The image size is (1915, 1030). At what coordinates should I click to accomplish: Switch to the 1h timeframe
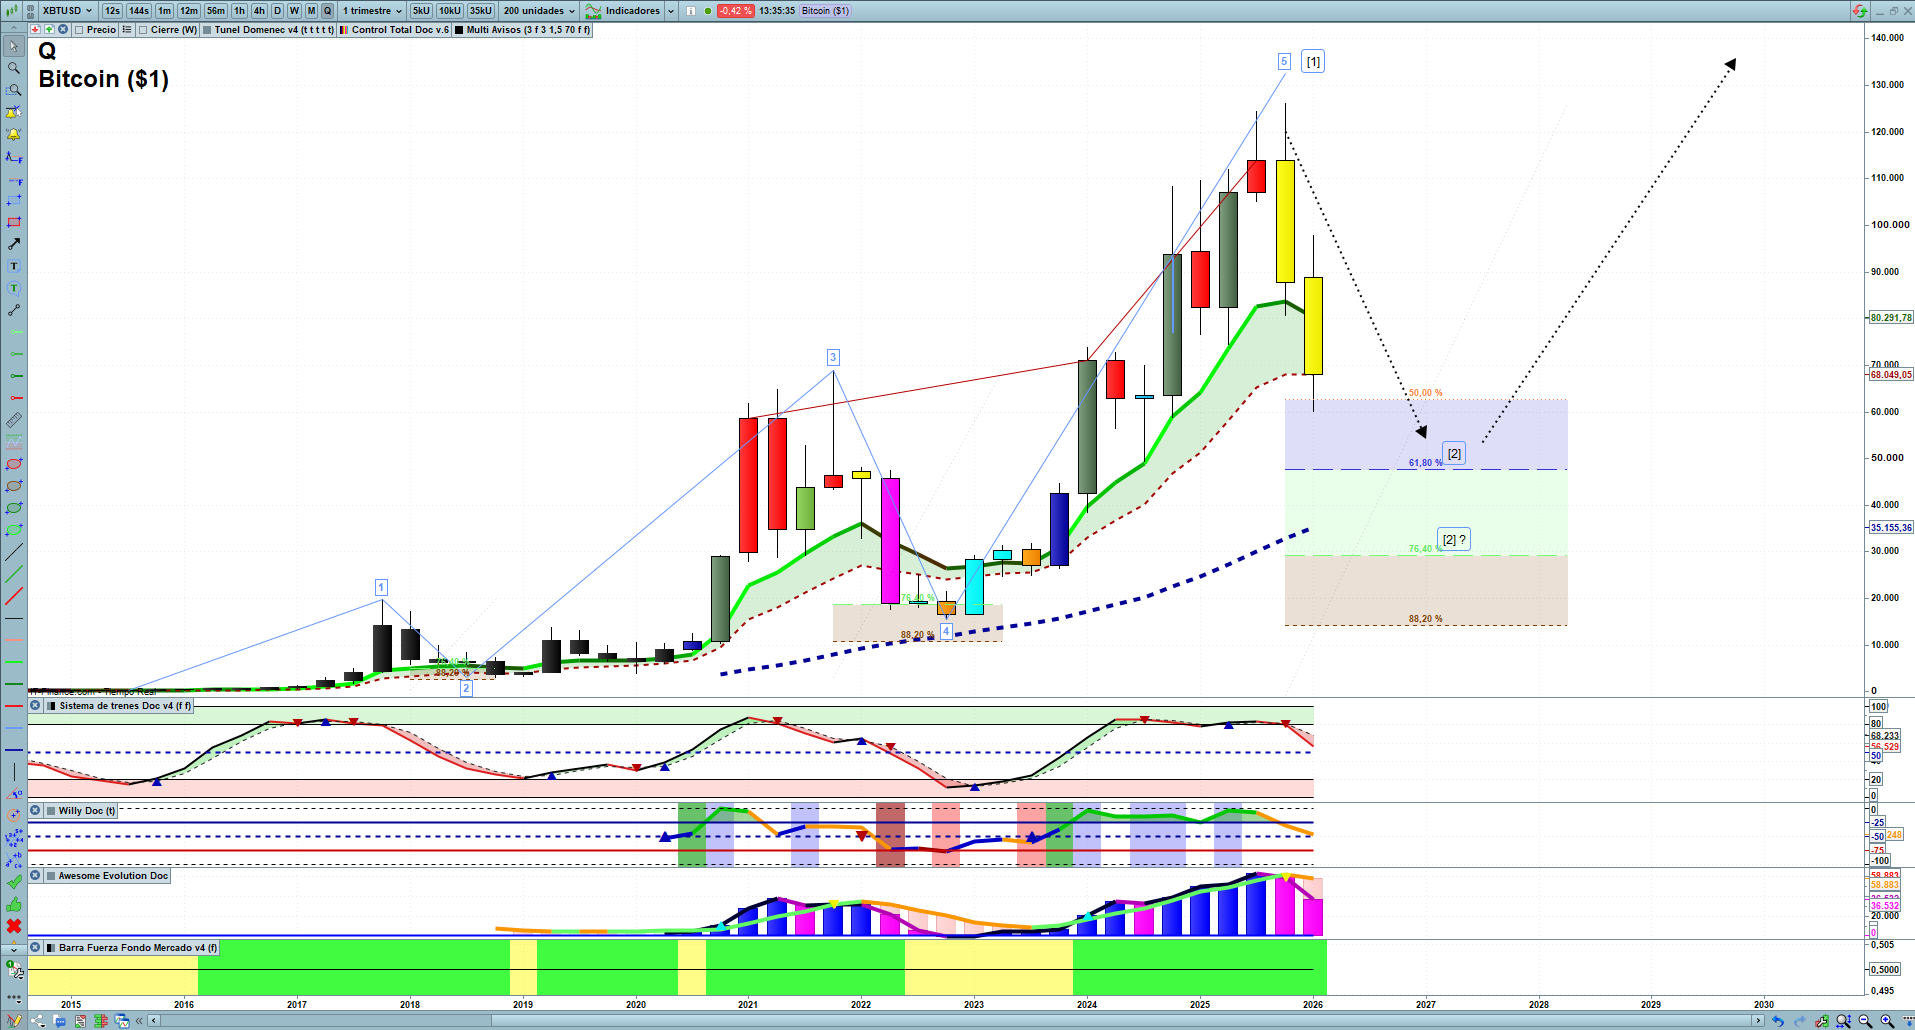click(240, 11)
